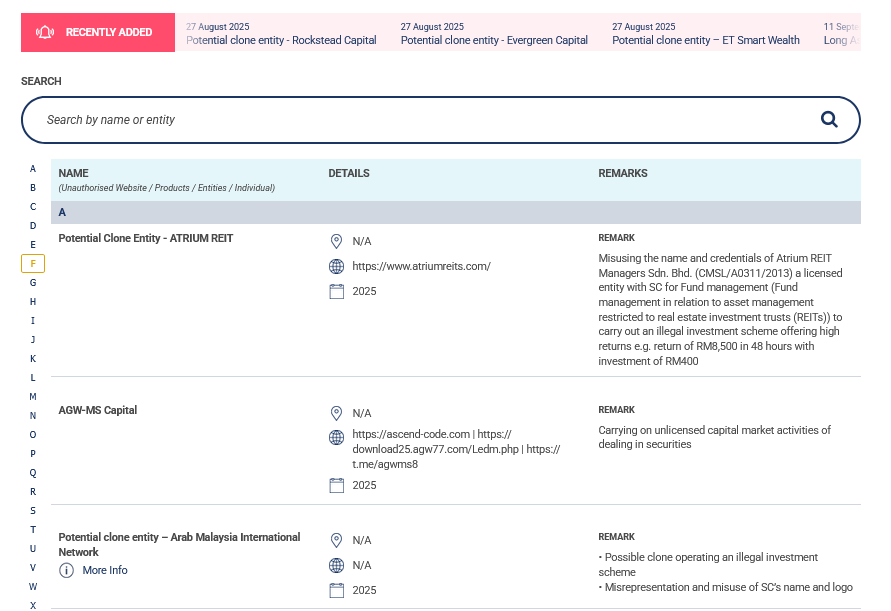Screen dimensions: 891x611
Task: Click the DETAILS column header
Action: (x=349, y=173)
